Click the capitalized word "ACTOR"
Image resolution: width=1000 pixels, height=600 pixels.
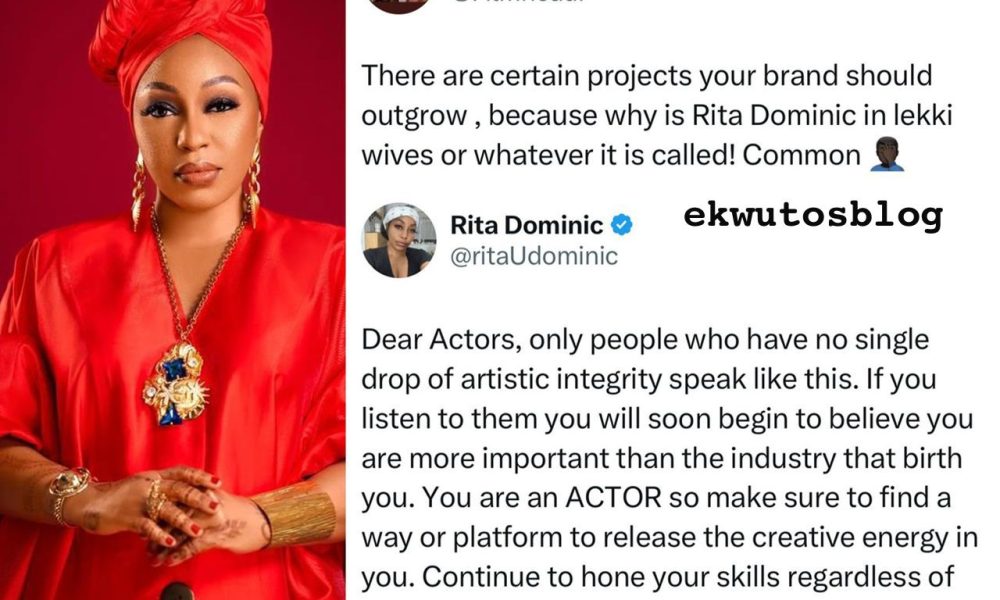(614, 497)
